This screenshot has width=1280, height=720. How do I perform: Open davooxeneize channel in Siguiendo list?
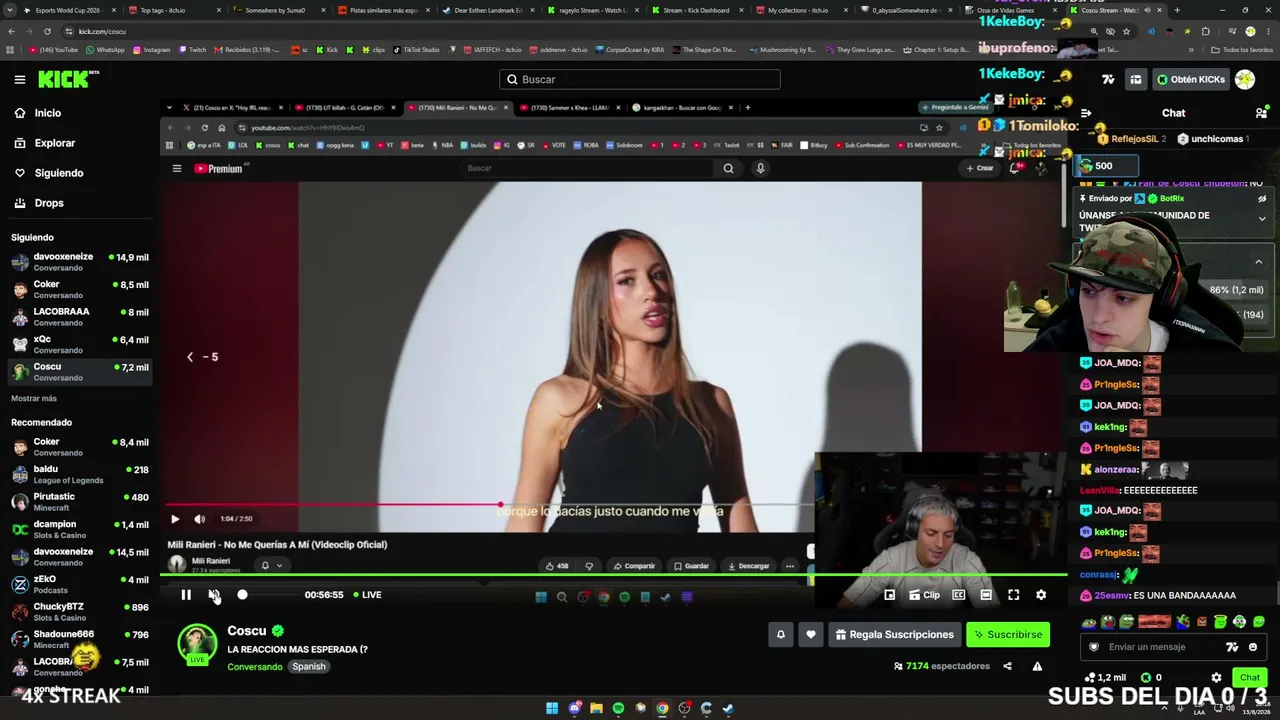[80, 262]
